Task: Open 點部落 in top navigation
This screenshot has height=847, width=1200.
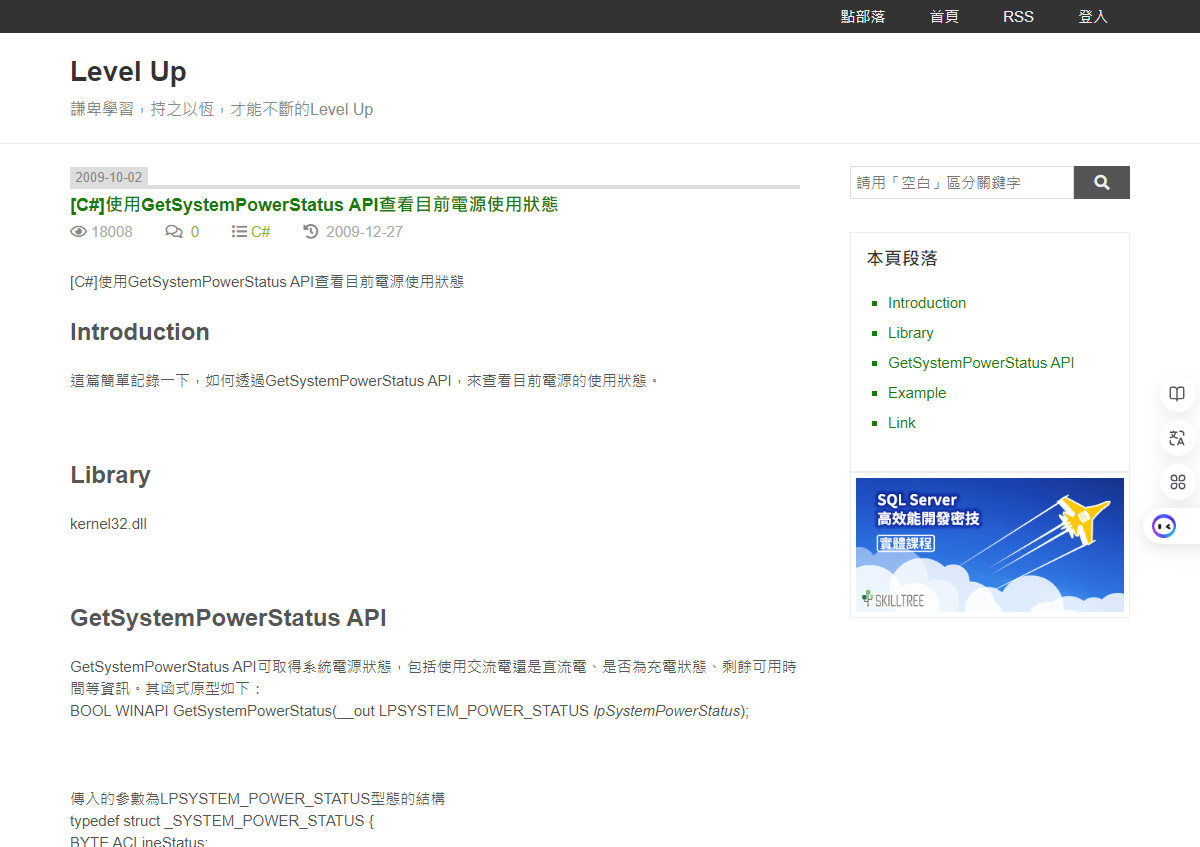Action: point(863,16)
